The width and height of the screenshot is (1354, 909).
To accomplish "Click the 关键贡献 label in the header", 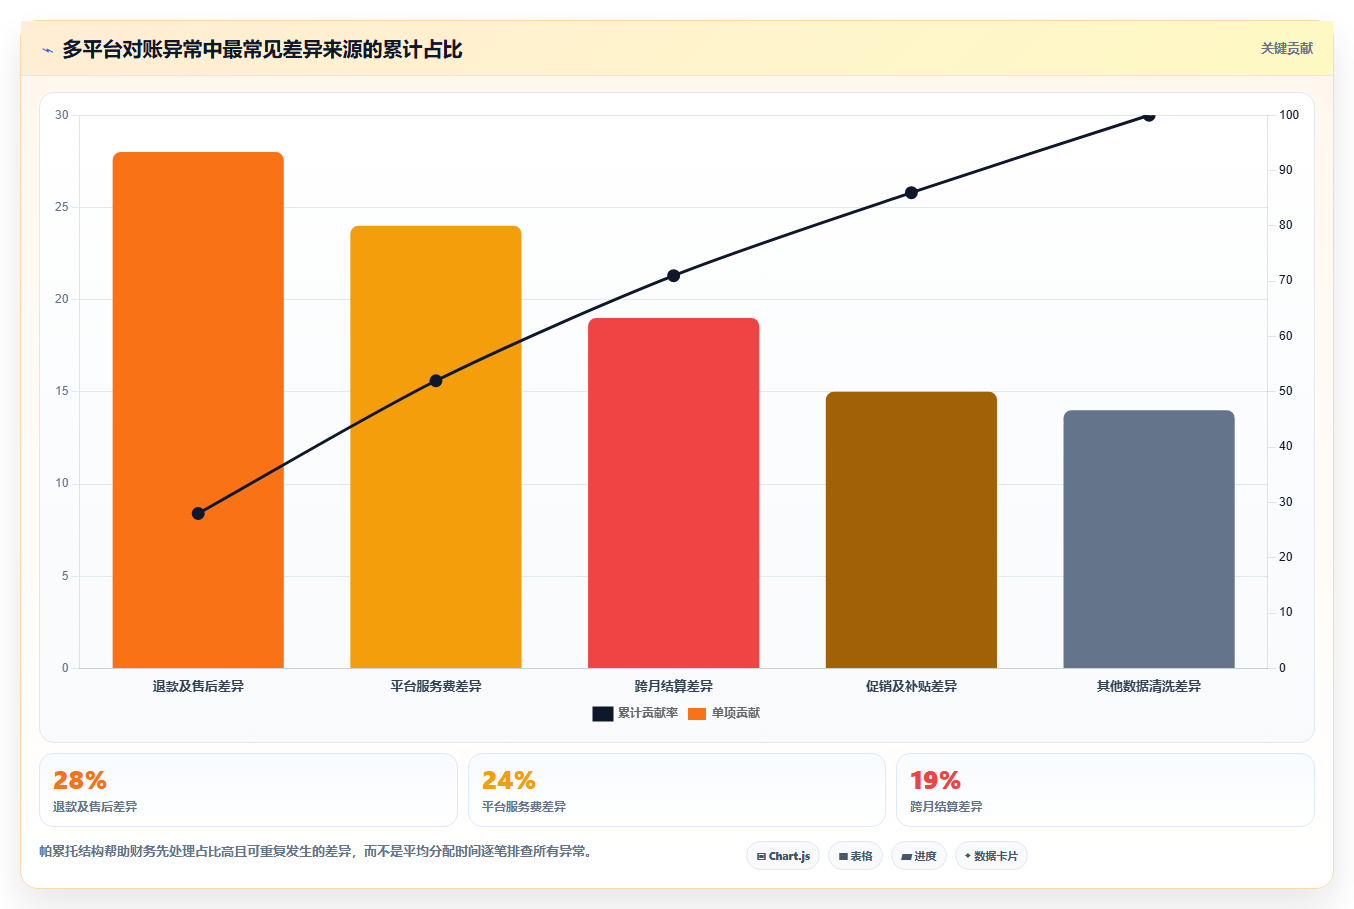I will 1286,48.
